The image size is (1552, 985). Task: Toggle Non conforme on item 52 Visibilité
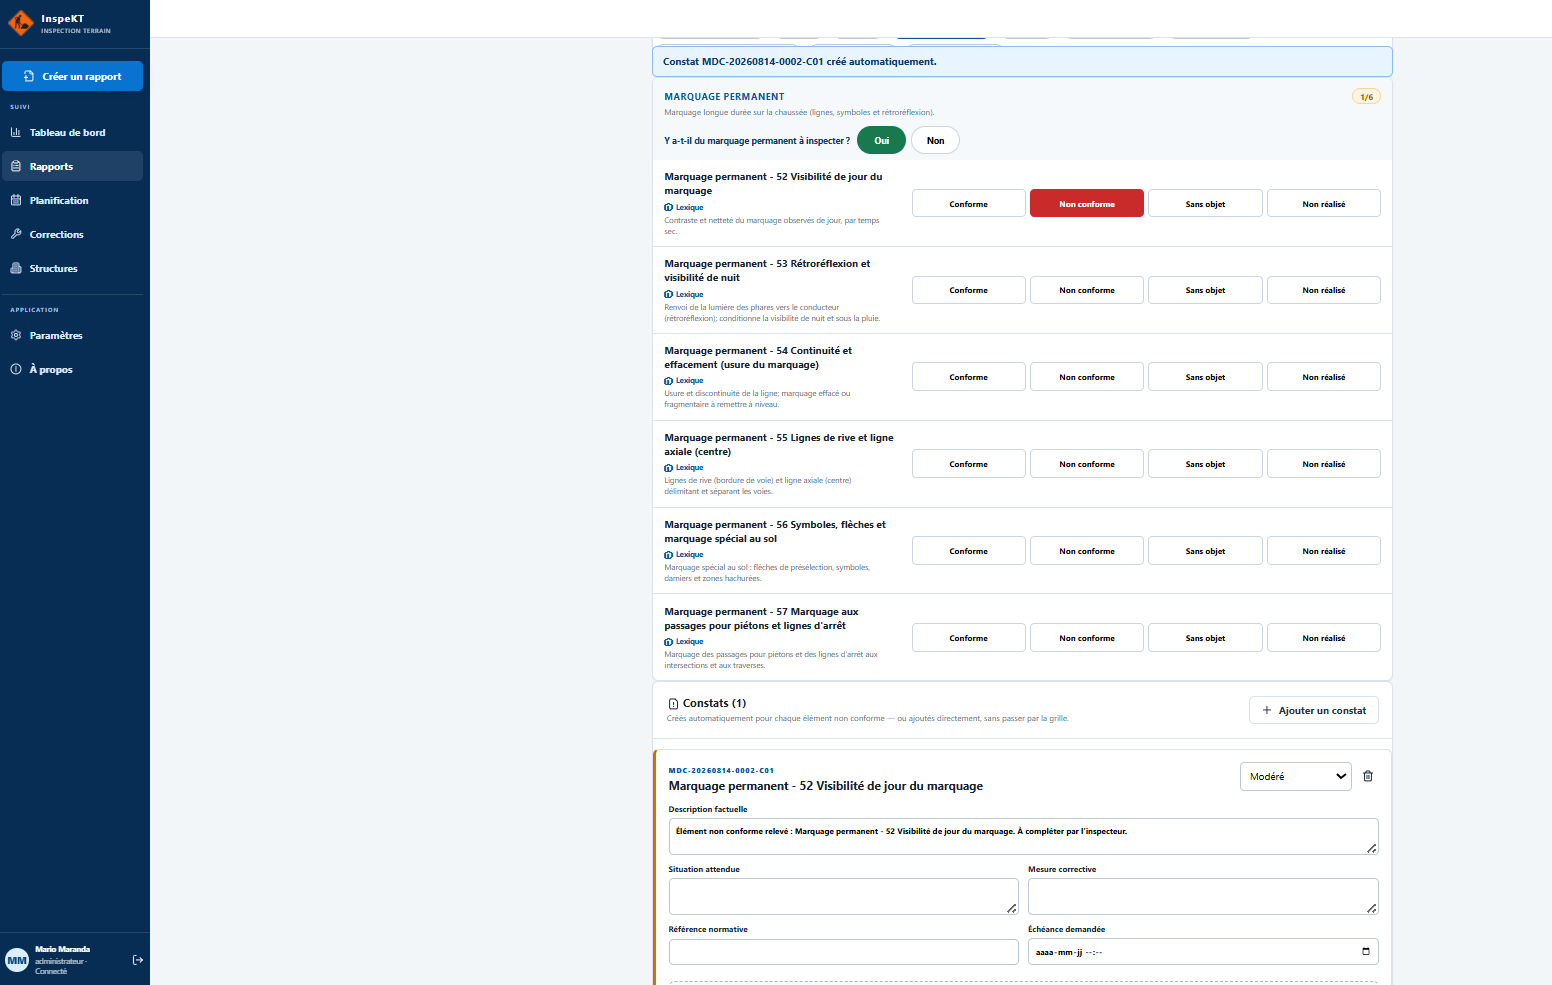[x=1087, y=203]
